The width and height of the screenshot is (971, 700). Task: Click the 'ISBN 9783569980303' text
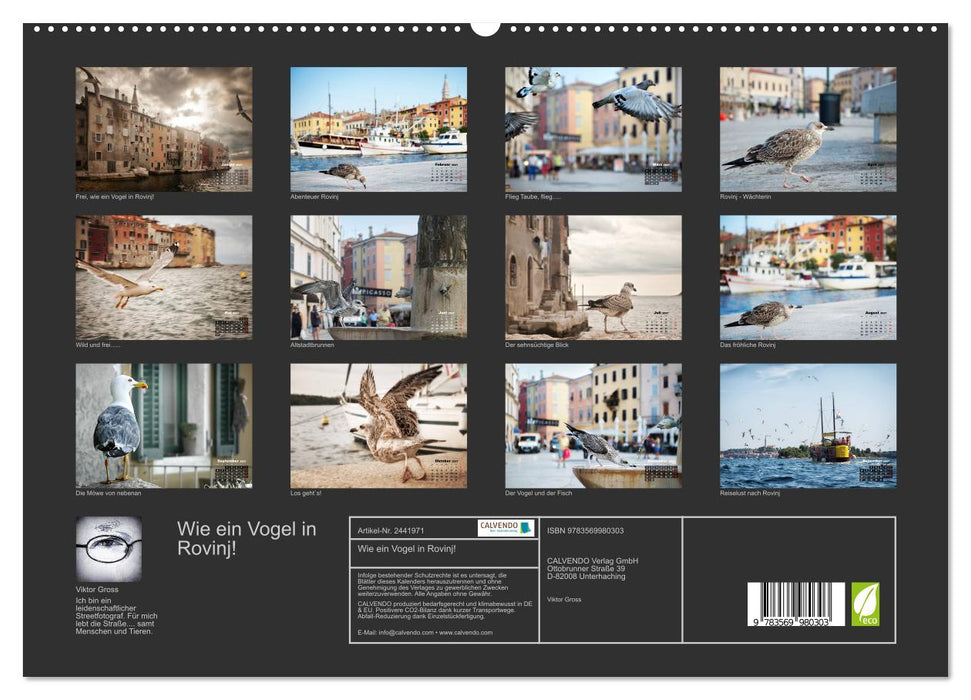click(585, 531)
